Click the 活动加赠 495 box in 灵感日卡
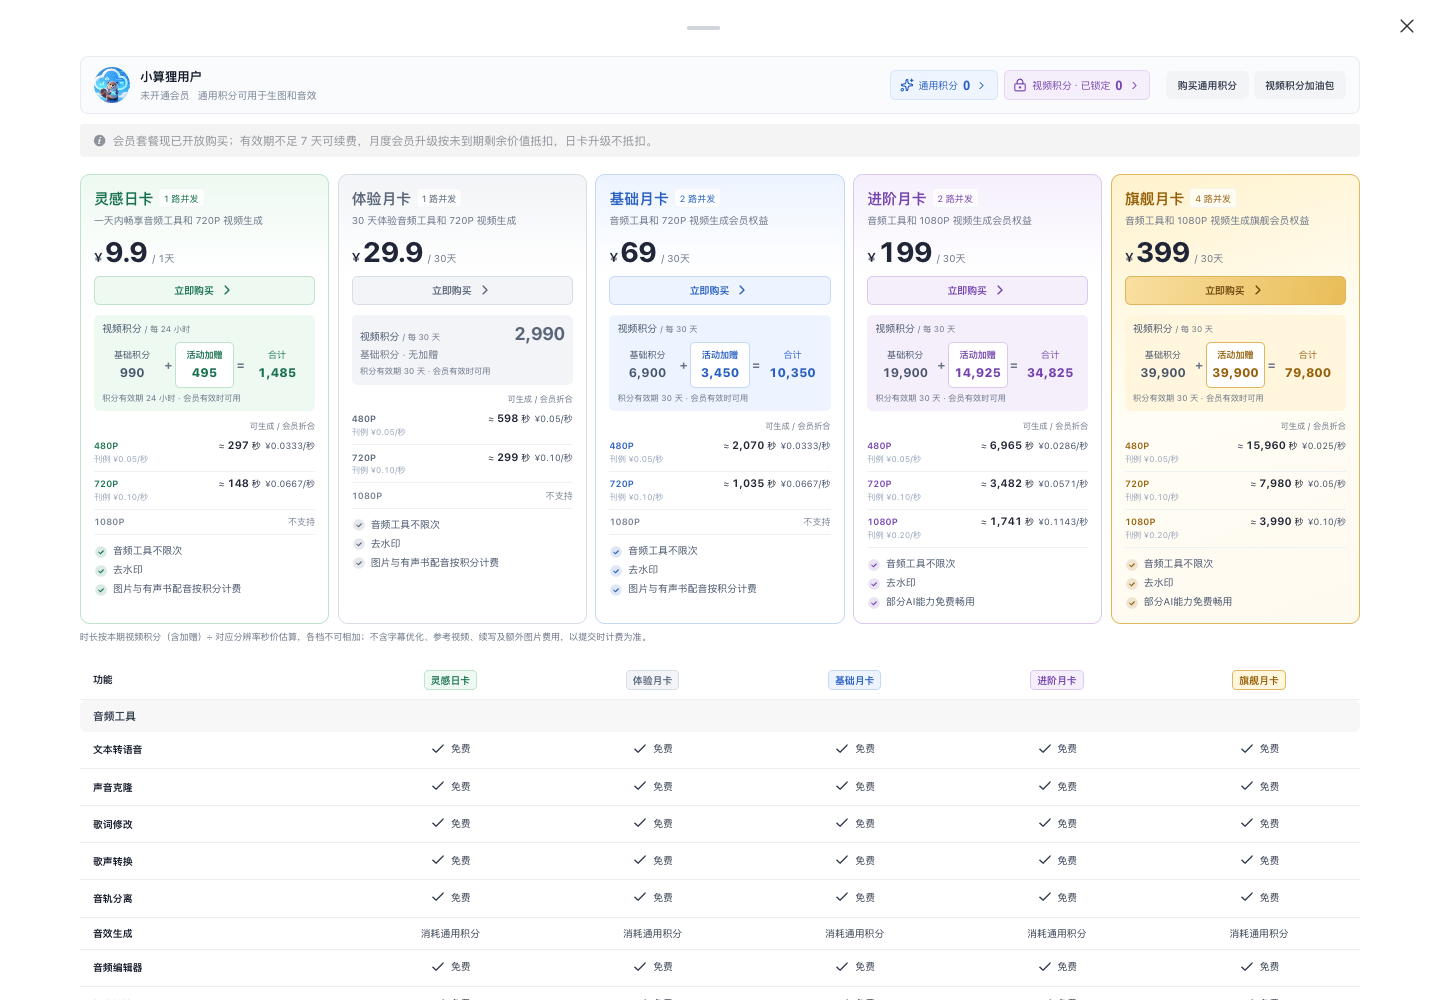1440x1000 pixels. [x=204, y=365]
